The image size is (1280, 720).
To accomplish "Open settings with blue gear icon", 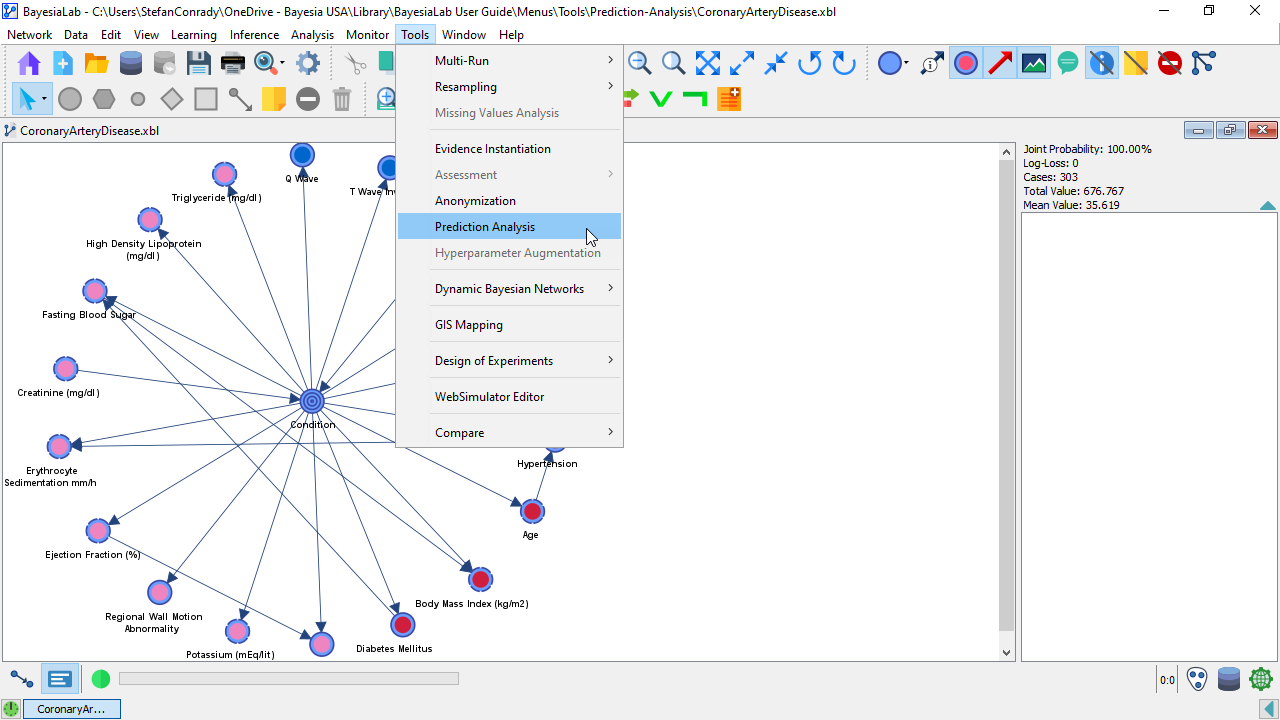I will click(308, 64).
